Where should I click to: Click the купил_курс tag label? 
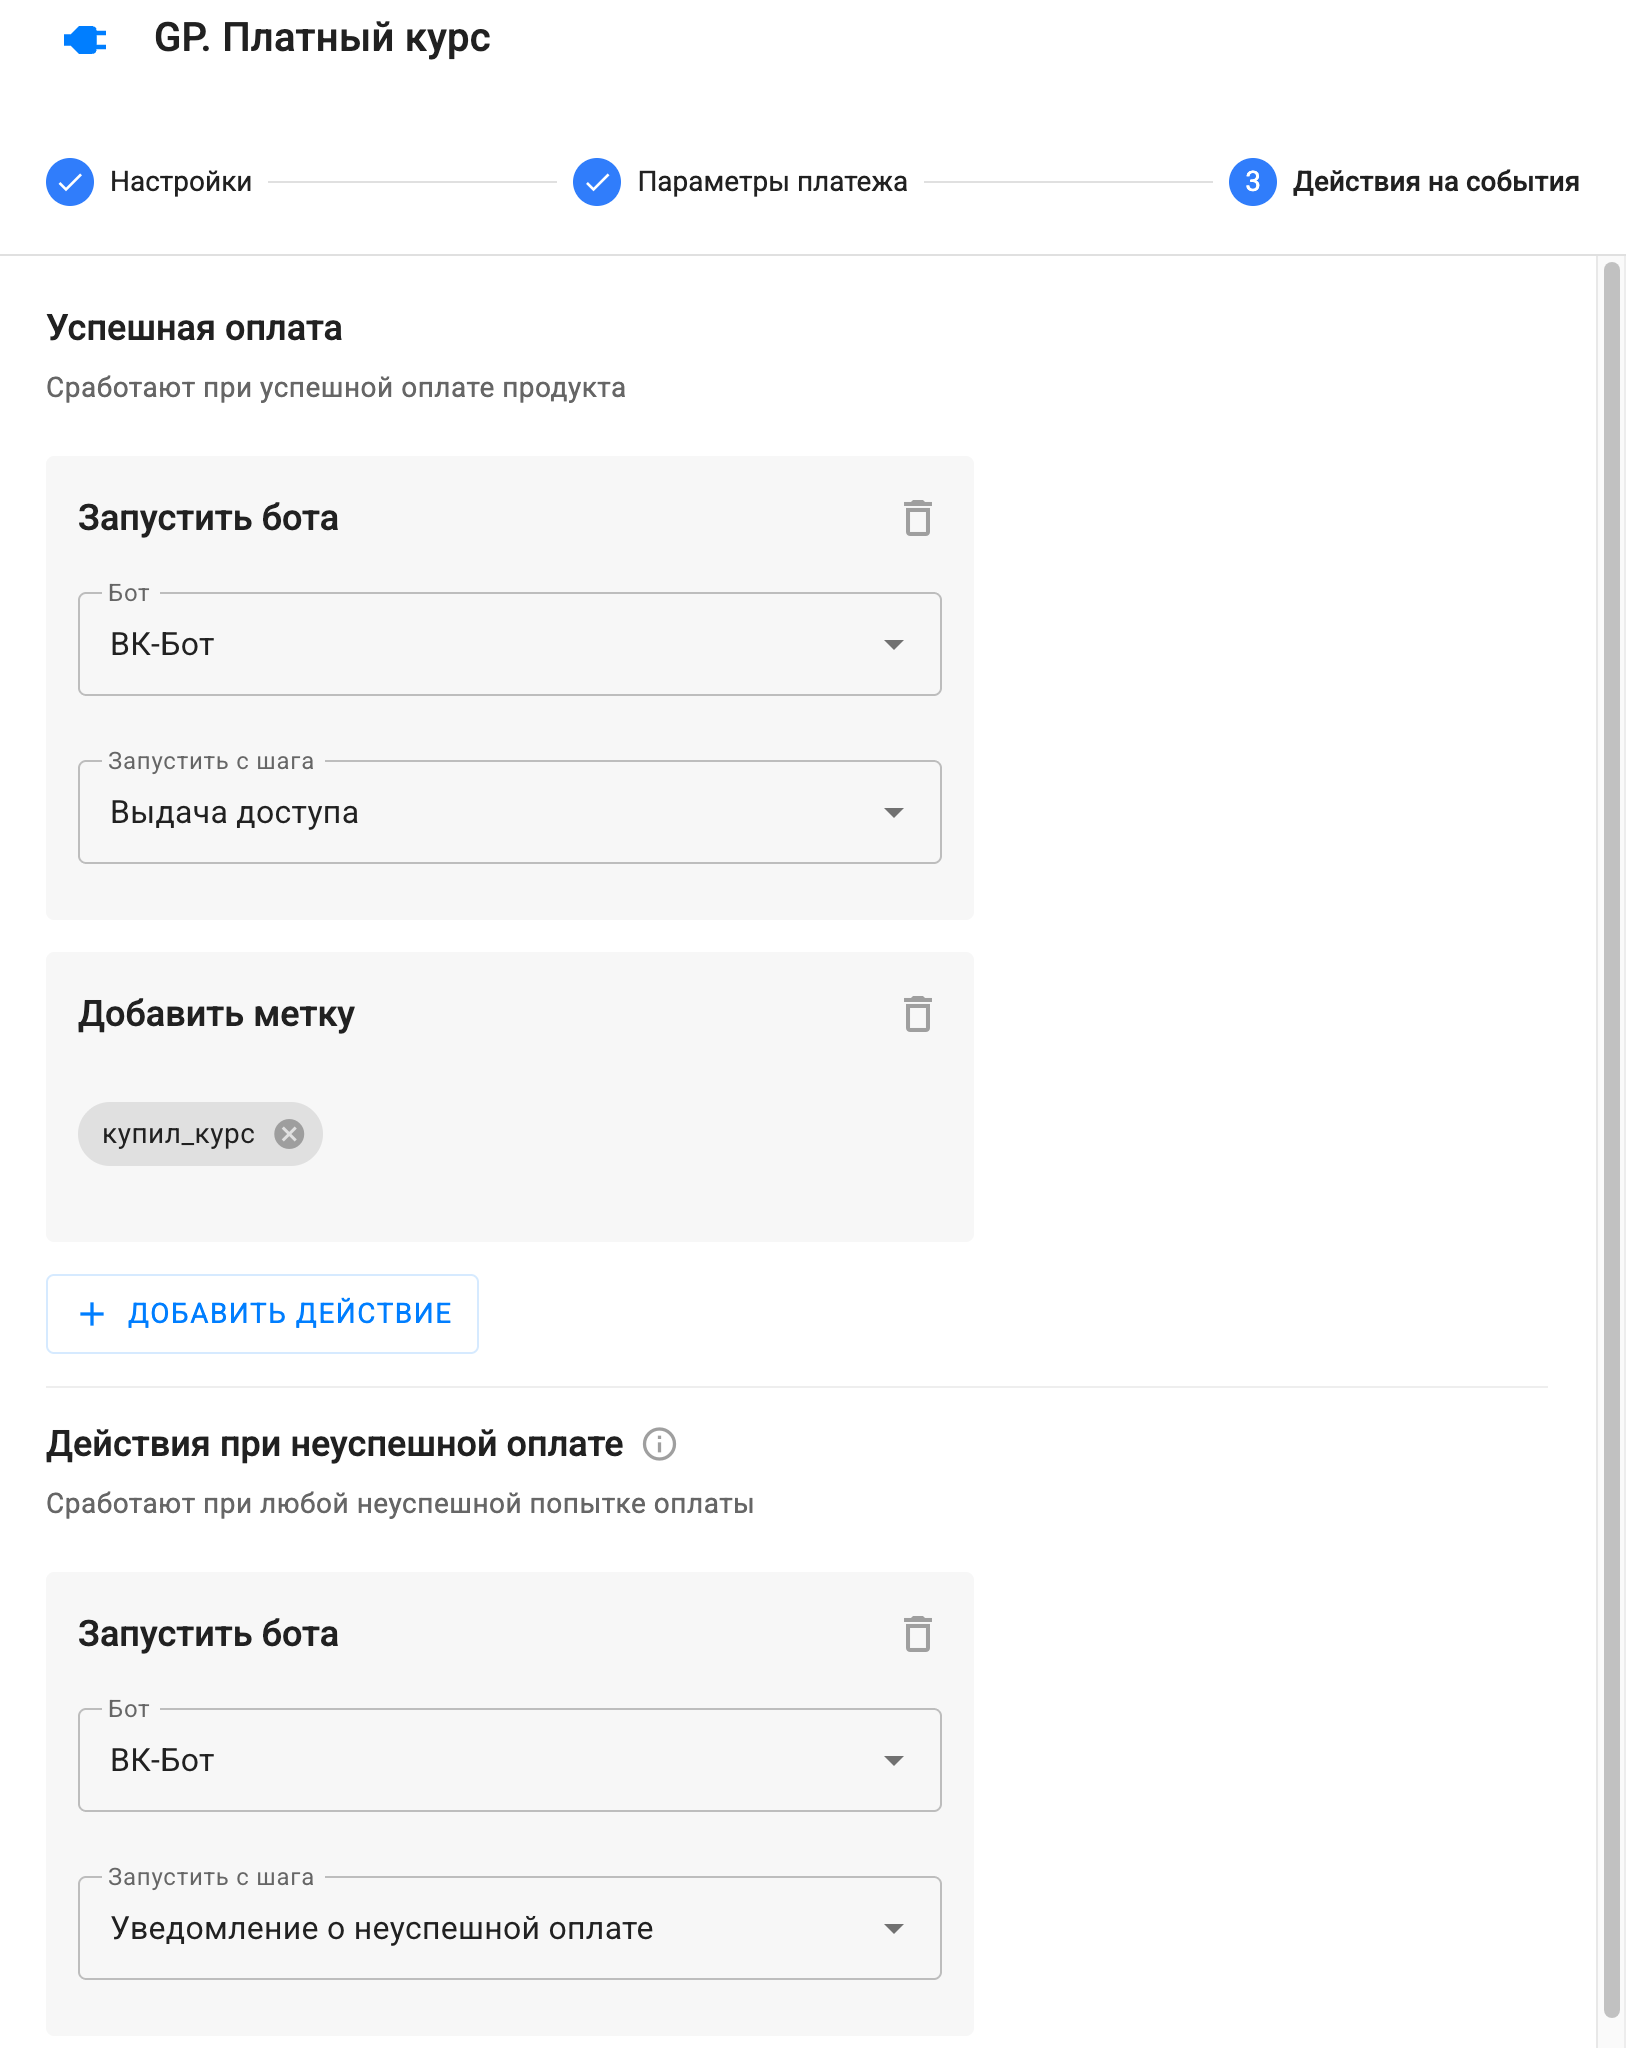[x=178, y=1134]
